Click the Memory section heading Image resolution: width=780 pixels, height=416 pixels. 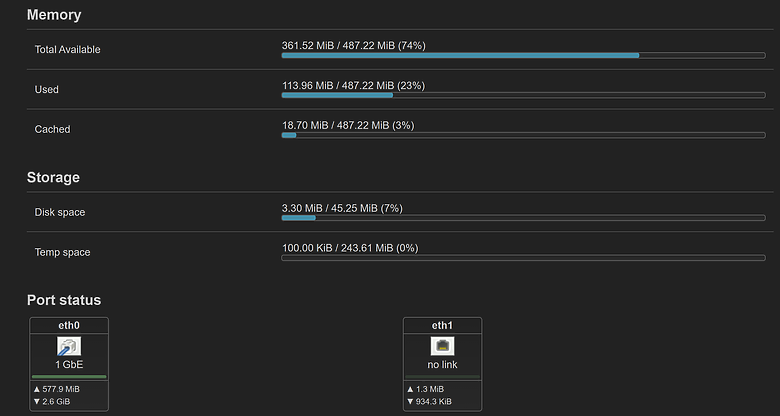coord(54,15)
